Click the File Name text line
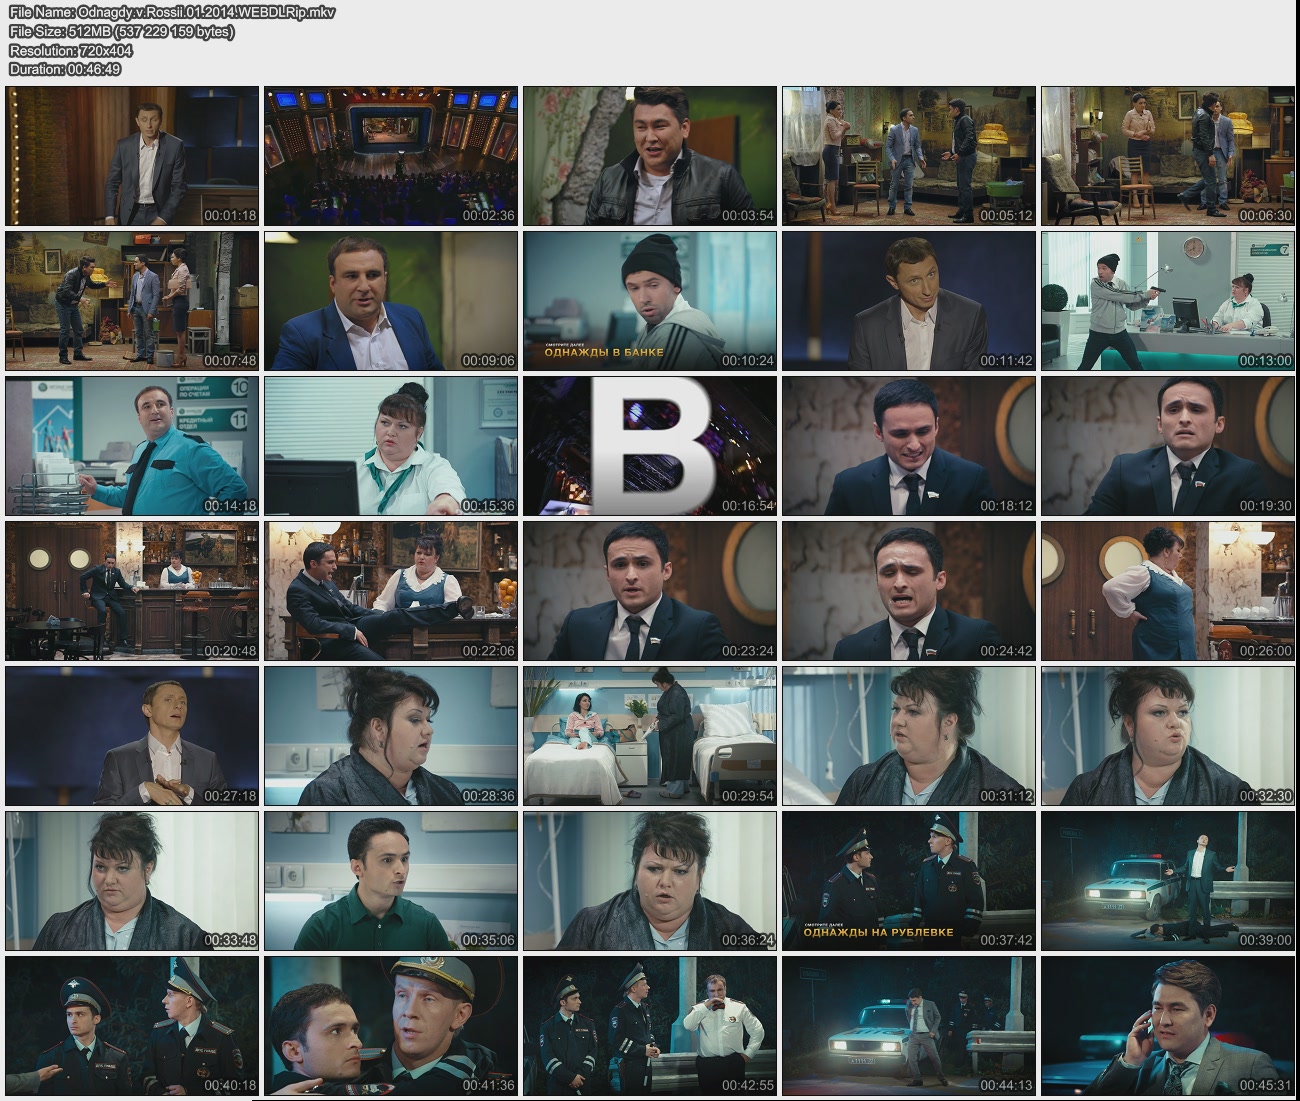1300x1101 pixels. tap(172, 12)
